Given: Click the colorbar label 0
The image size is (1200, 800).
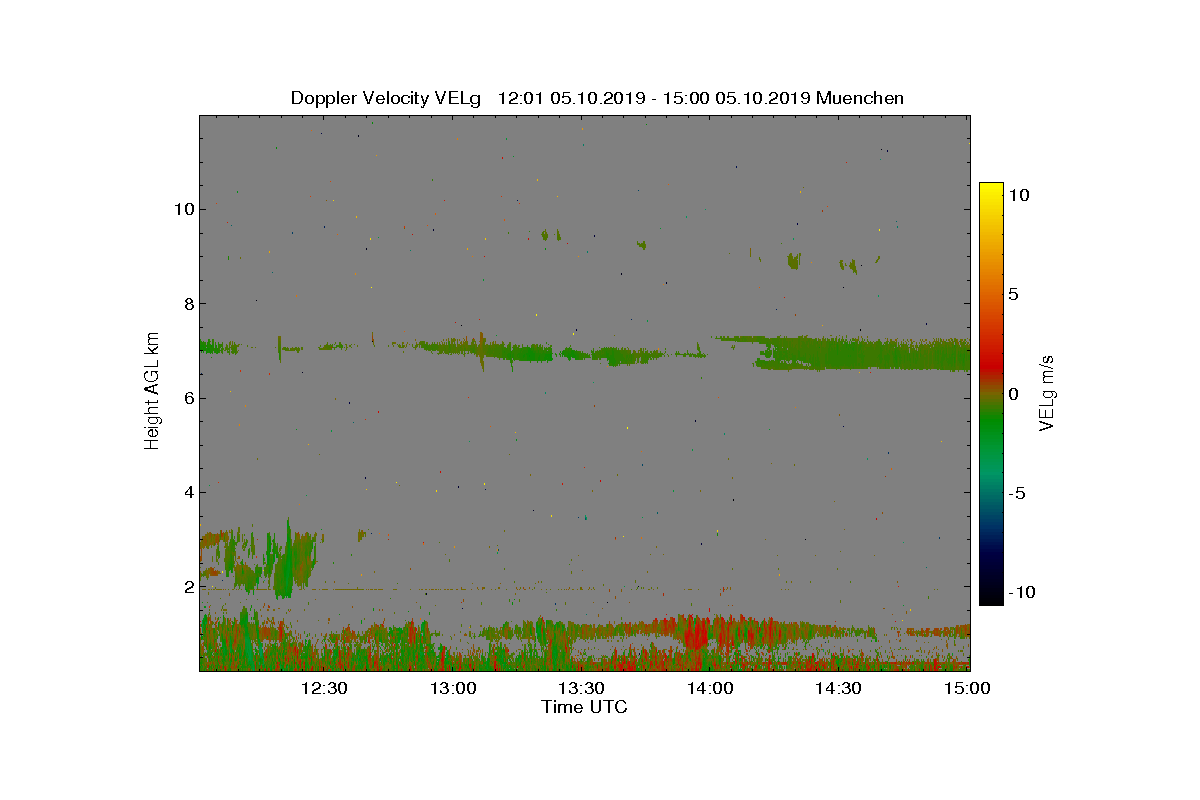Looking at the screenshot, I should 1014,394.
